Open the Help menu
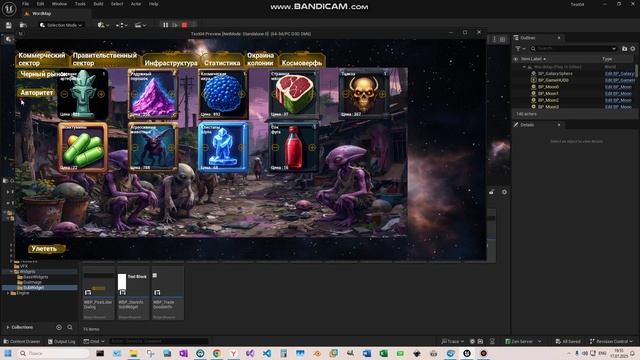Screen dimensions: 640x360 pyautogui.click(x=153, y=4)
